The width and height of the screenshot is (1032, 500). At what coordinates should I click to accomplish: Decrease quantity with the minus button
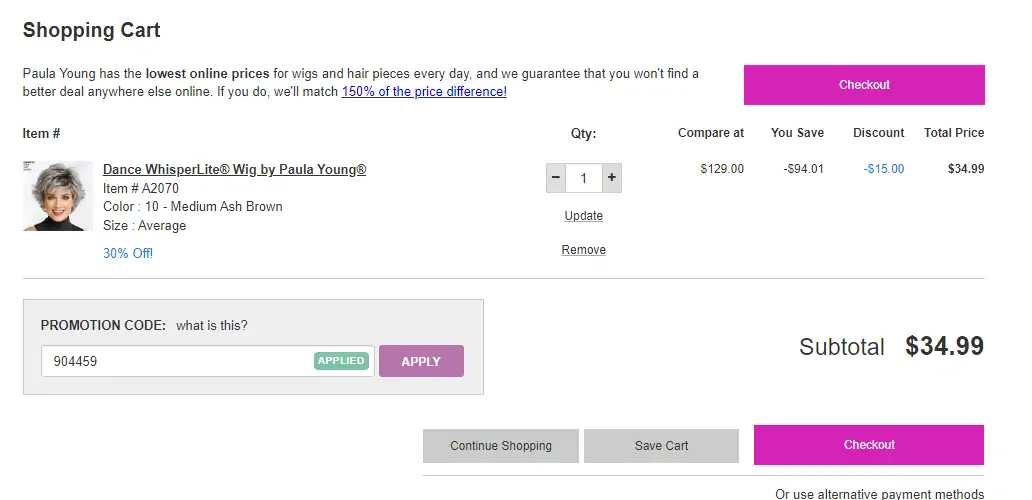pos(556,179)
